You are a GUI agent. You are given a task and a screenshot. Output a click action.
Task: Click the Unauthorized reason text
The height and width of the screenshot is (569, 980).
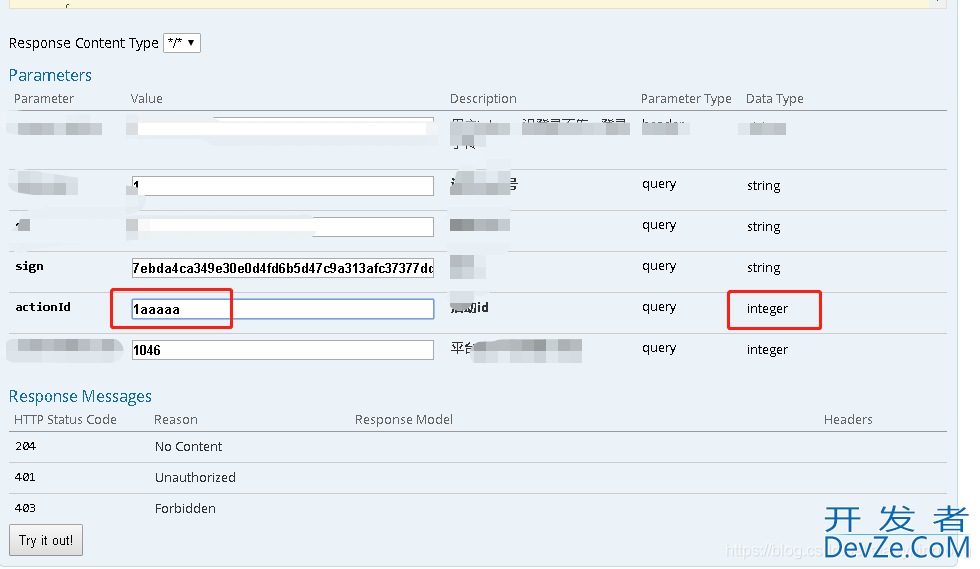point(195,477)
